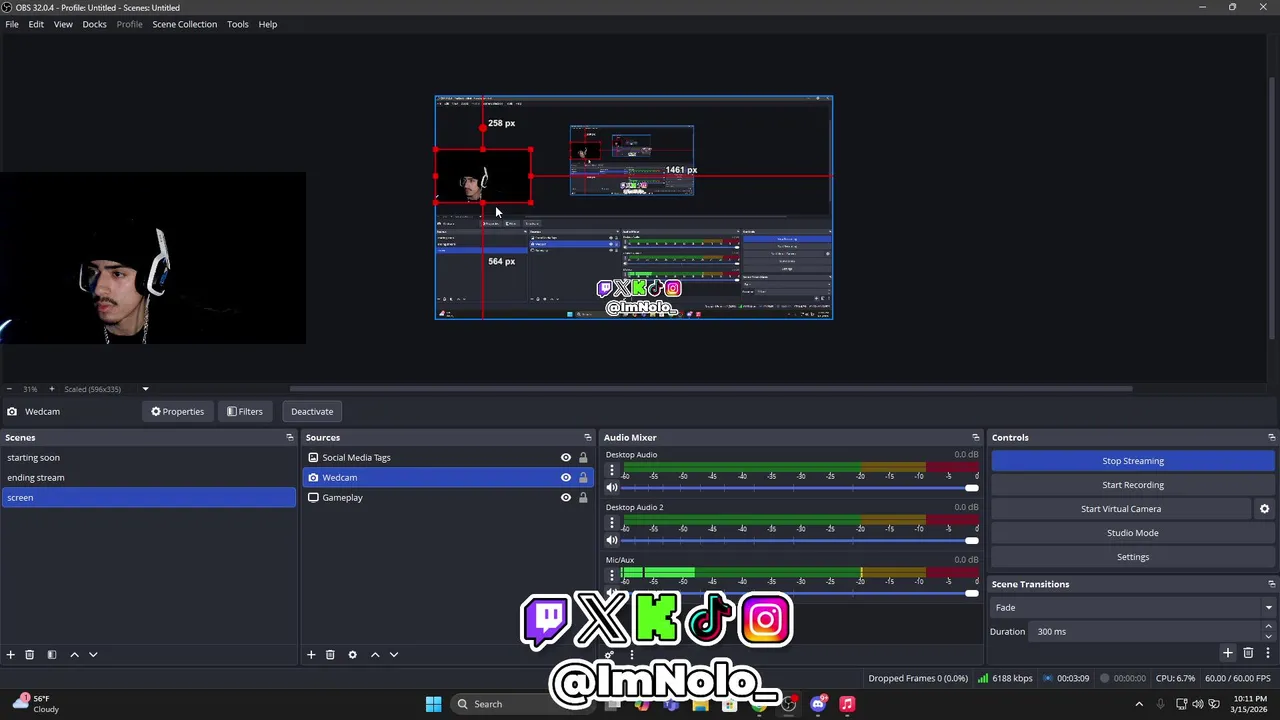Undock the Audio Mixer panel
Image resolution: width=1280 pixels, height=720 pixels.
(975, 438)
